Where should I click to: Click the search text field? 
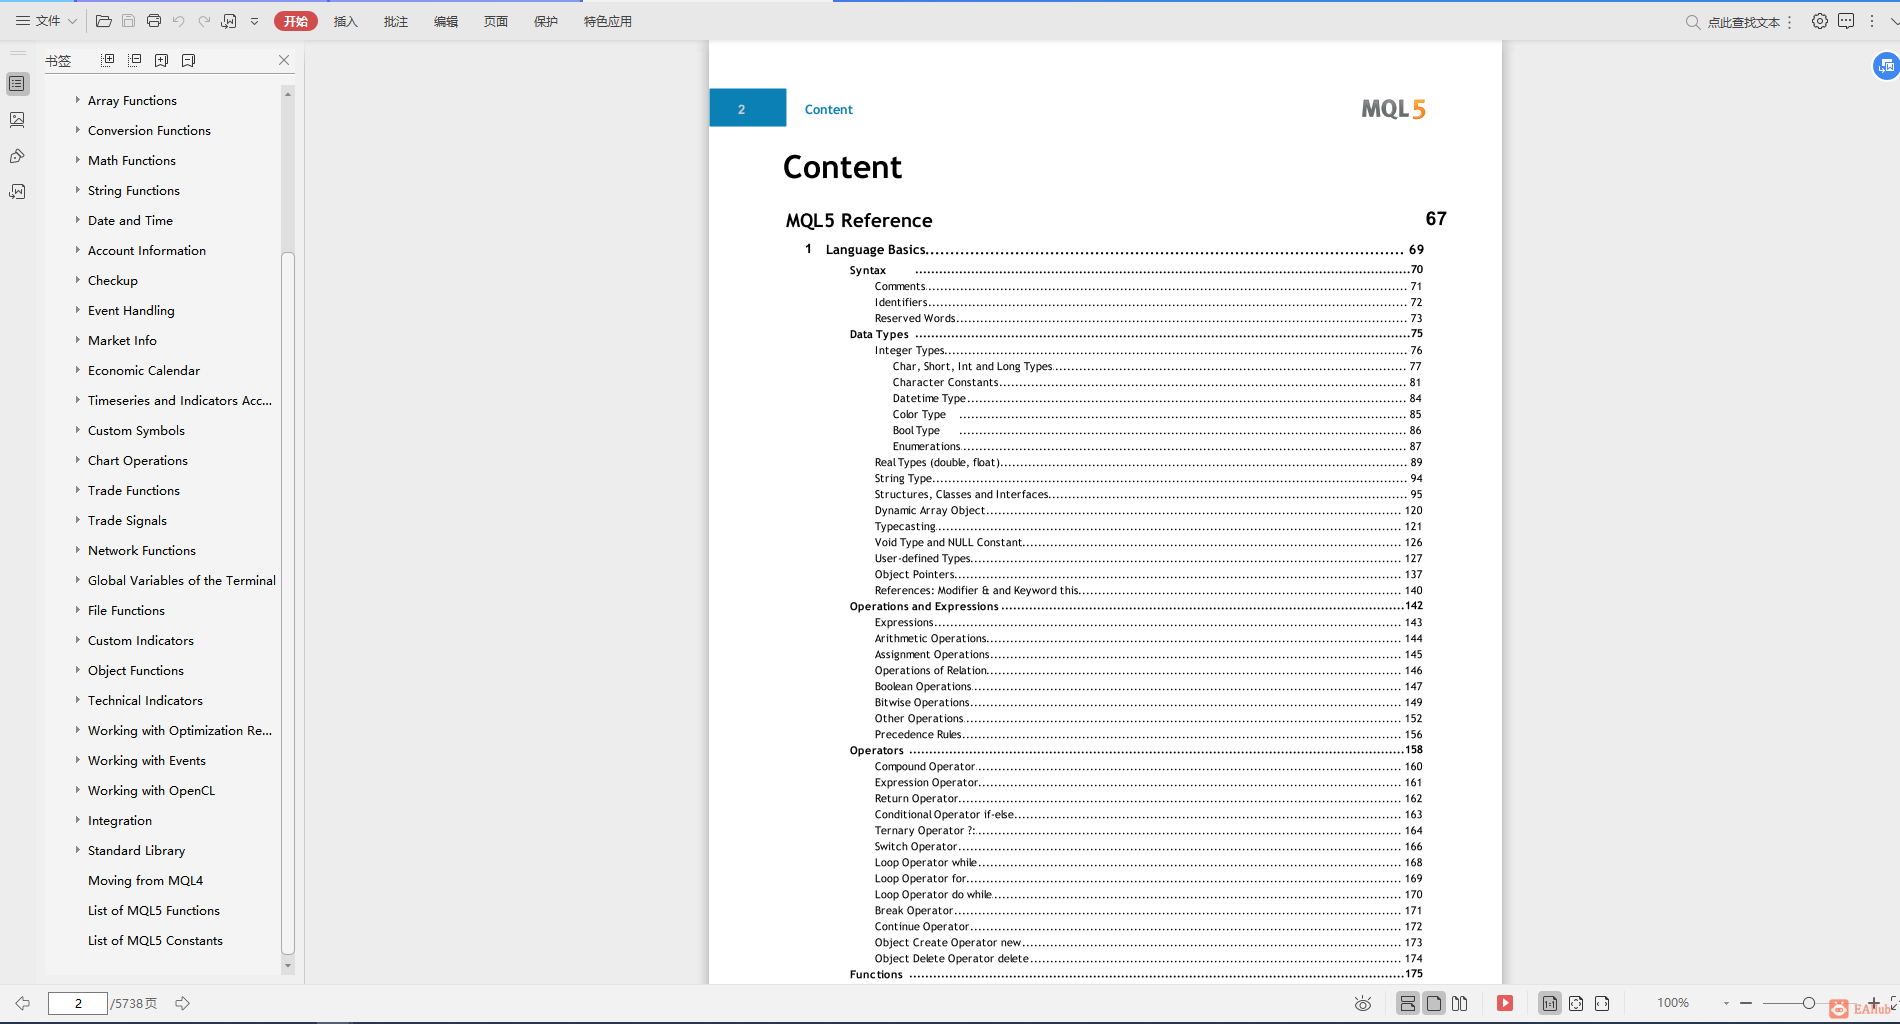pyautogui.click(x=1743, y=22)
